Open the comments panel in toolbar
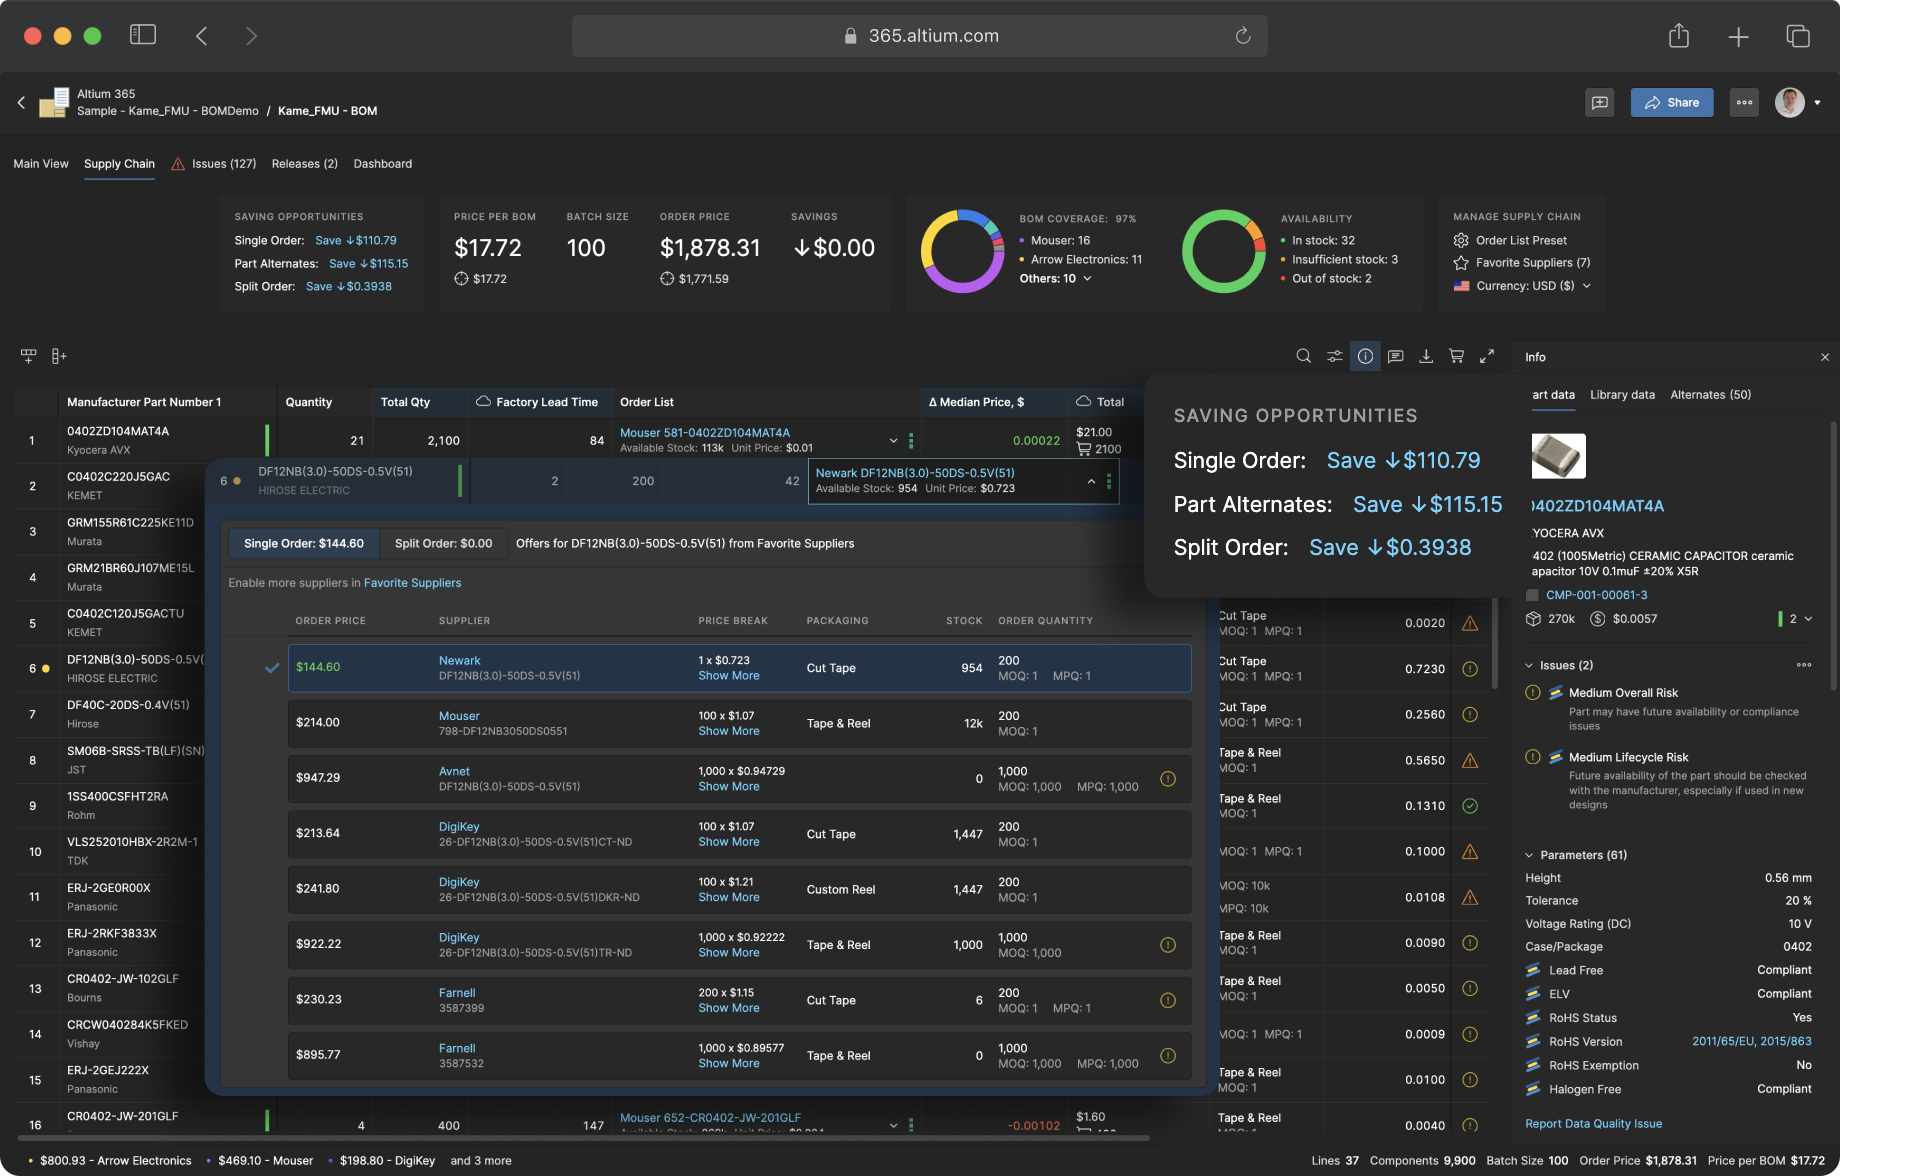Viewport: 1920px width, 1176px height. [x=1396, y=356]
